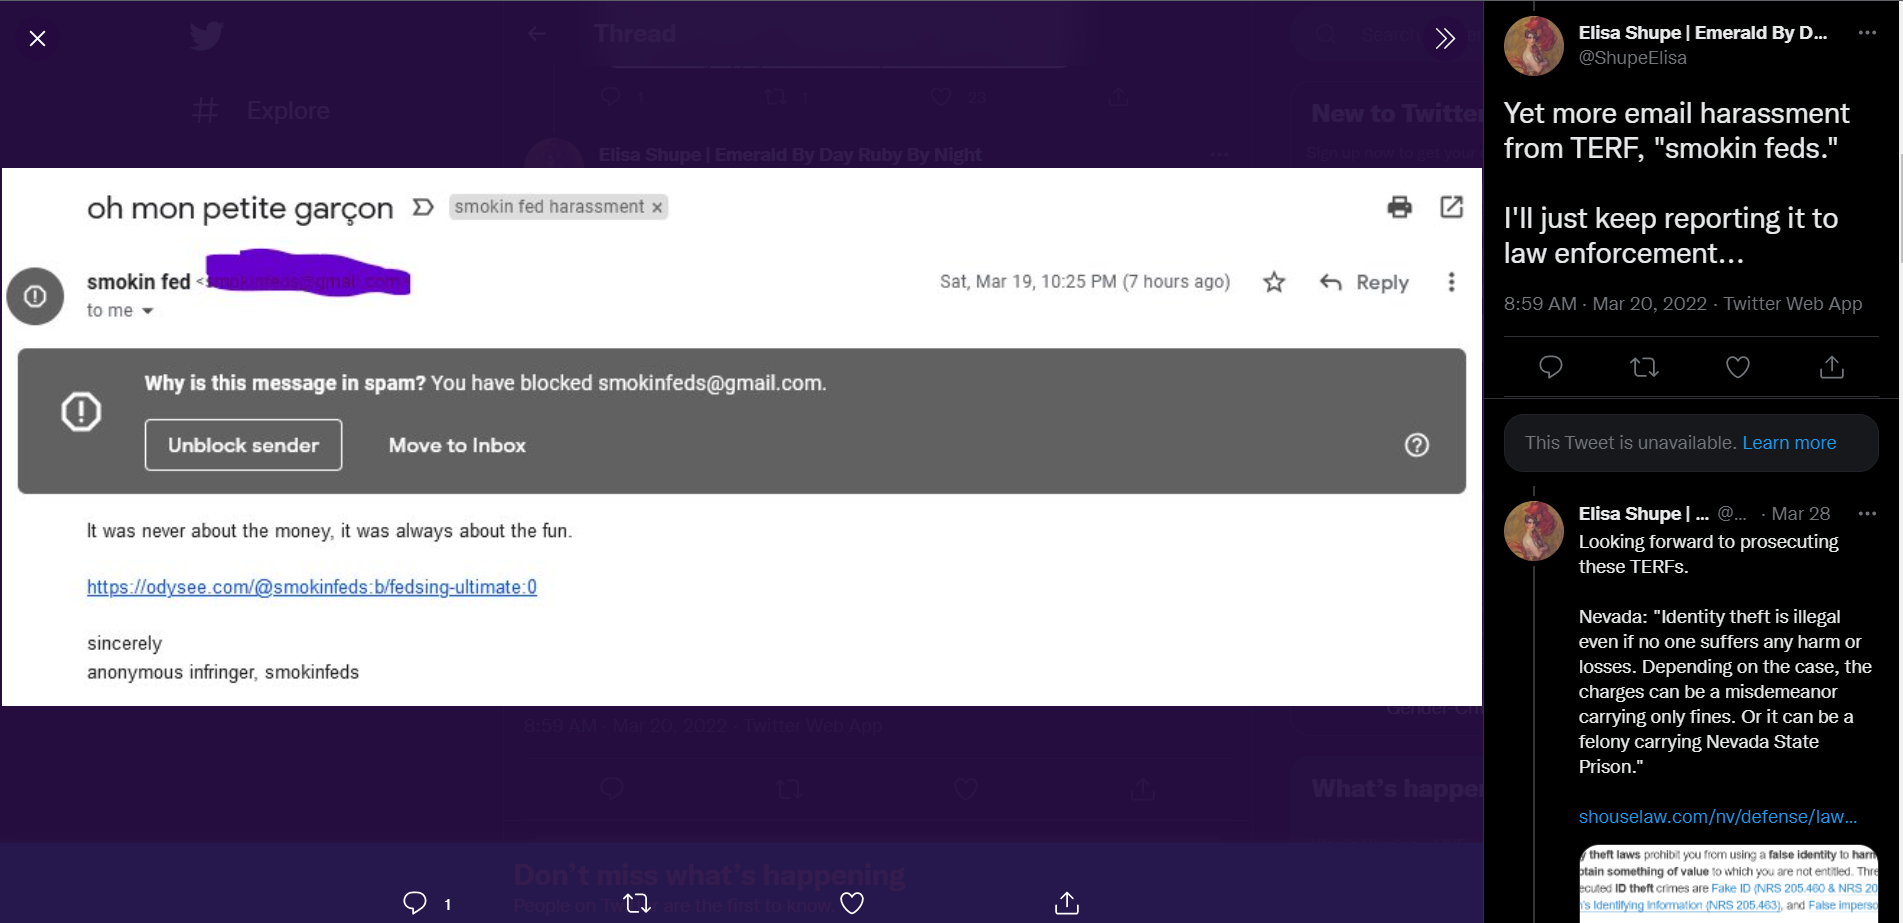
Task: Click the Elisa Shupe display name on main tweet
Action: 1702,33
